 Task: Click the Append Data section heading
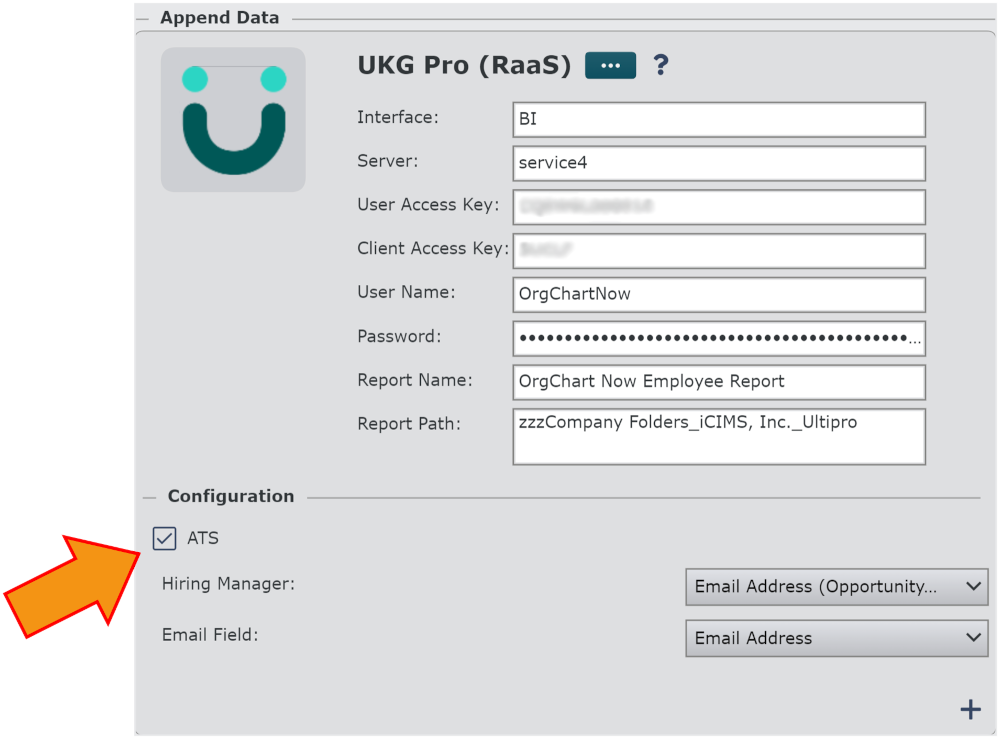219,18
